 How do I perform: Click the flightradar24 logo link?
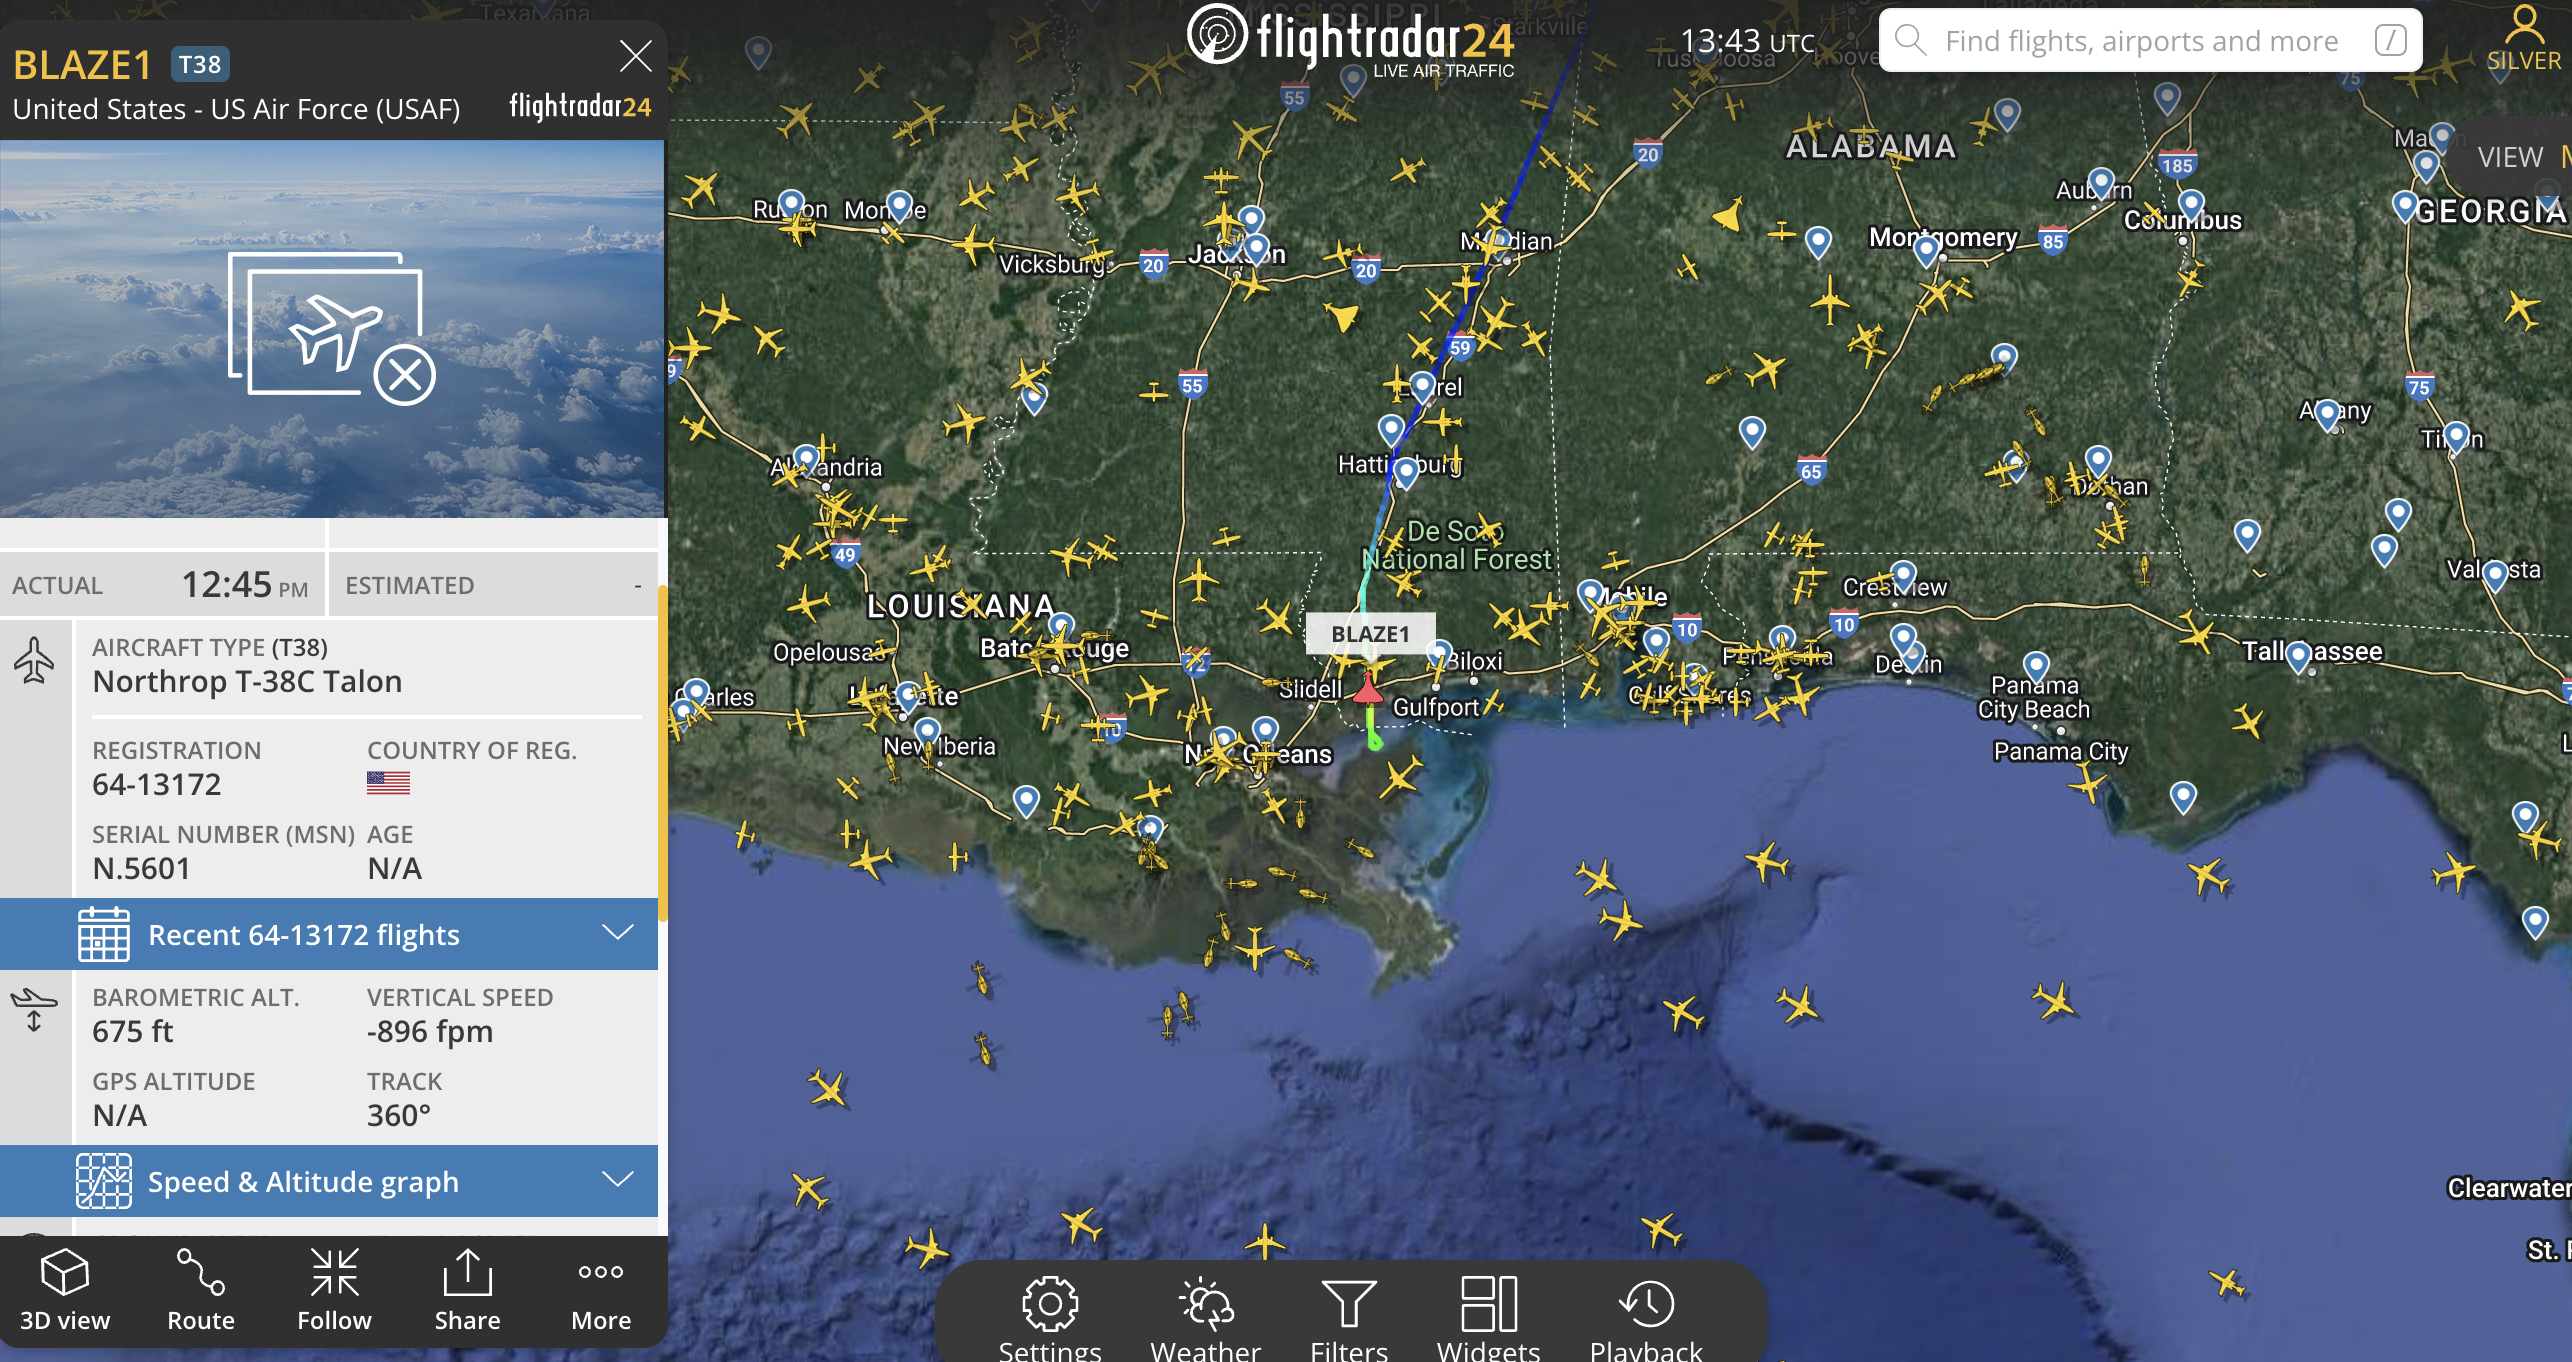pyautogui.click(x=1352, y=40)
